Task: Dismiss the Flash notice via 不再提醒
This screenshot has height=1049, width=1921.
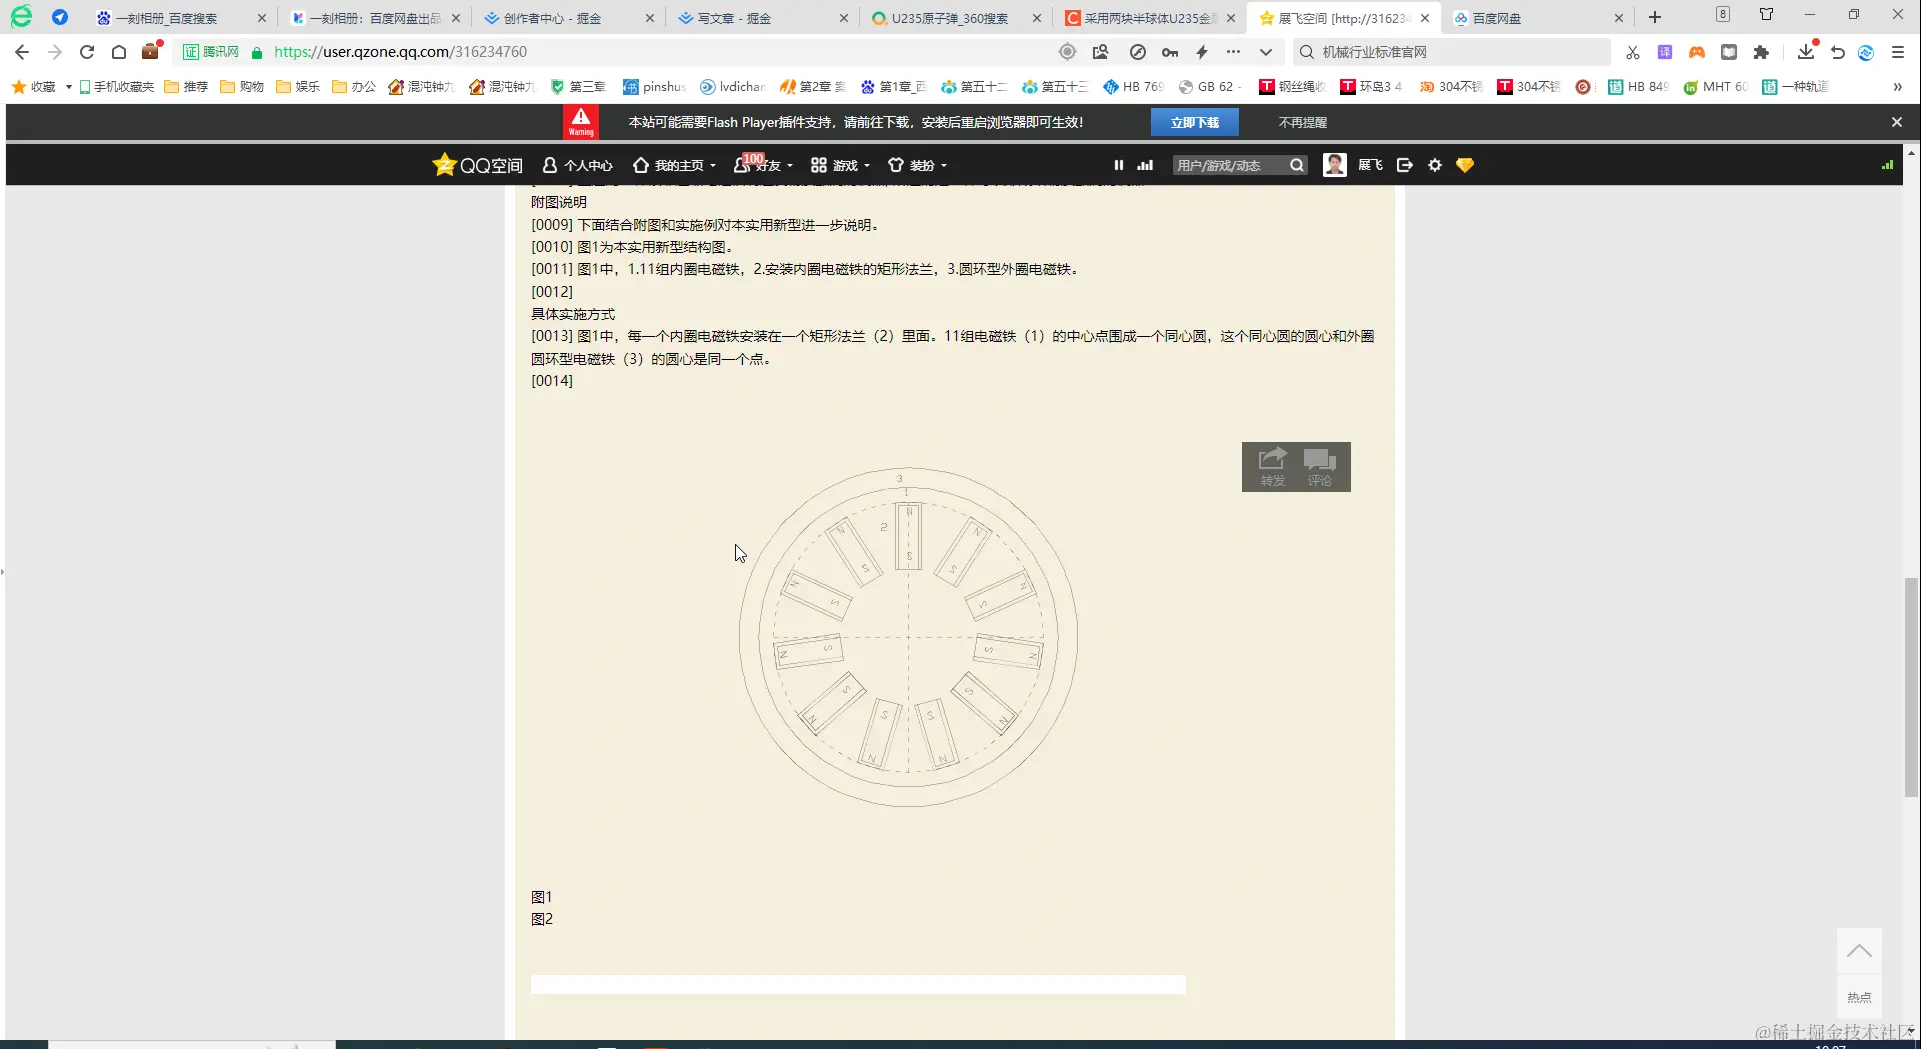Action: tap(1301, 121)
